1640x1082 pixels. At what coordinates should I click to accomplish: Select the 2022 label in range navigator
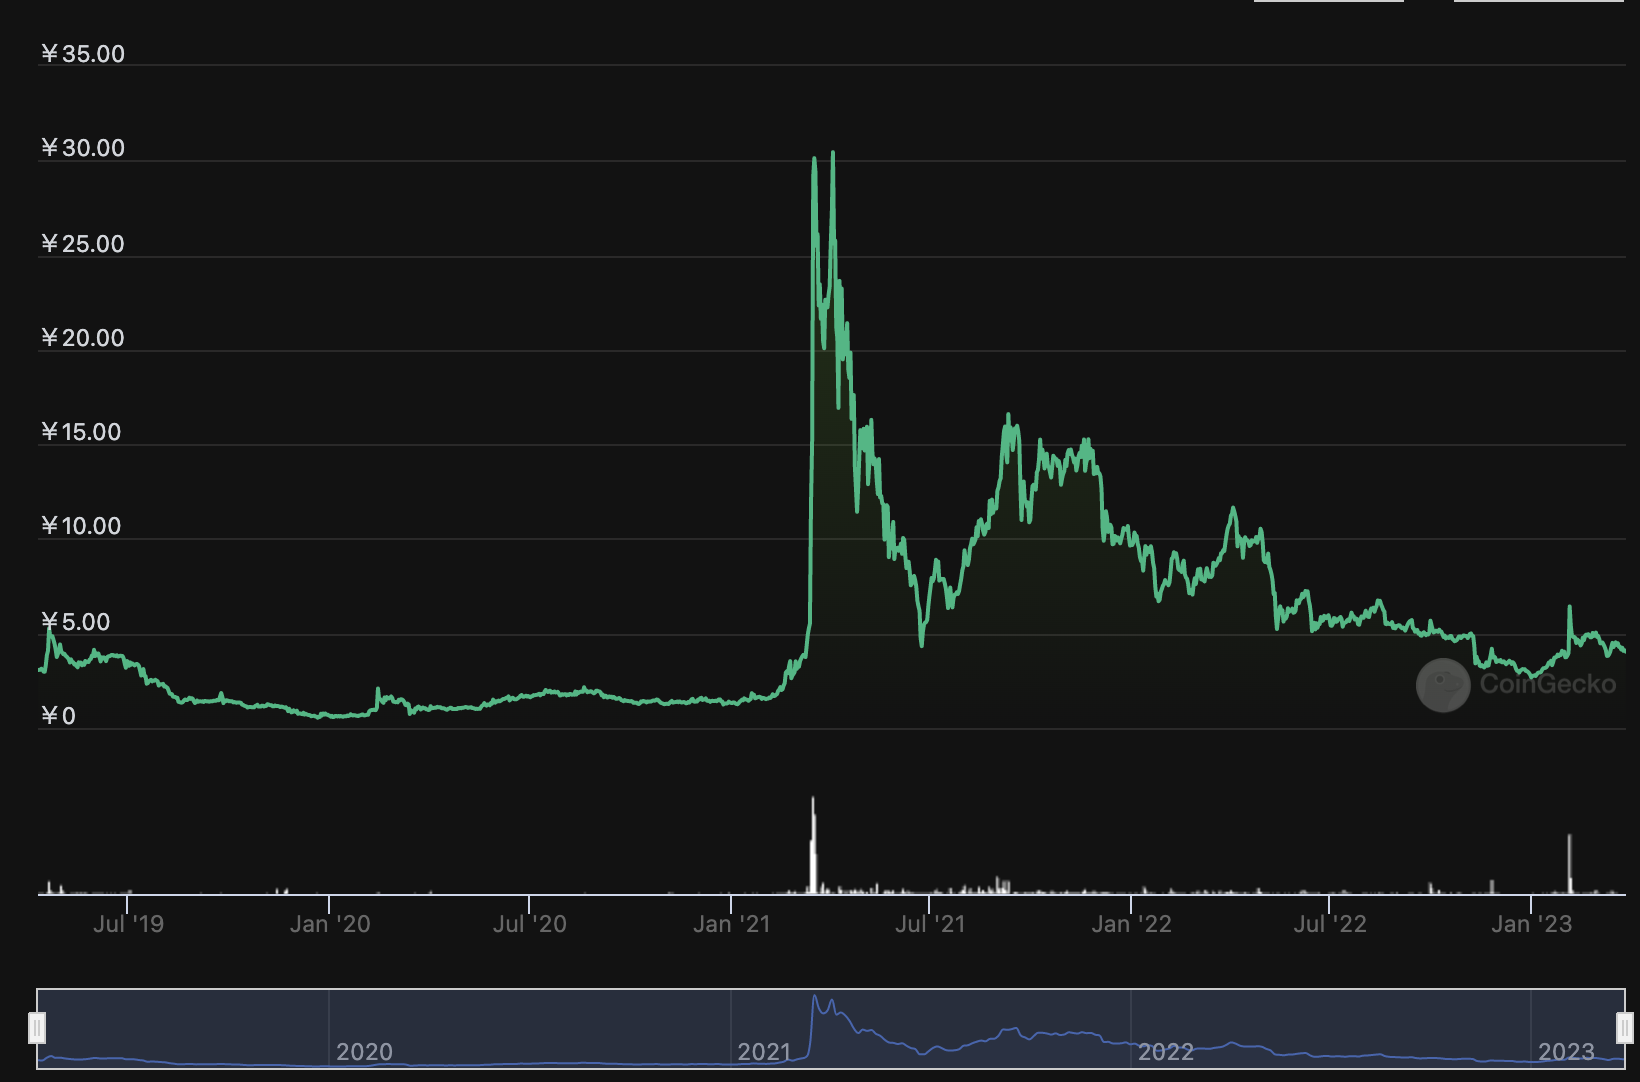pos(1165,1052)
